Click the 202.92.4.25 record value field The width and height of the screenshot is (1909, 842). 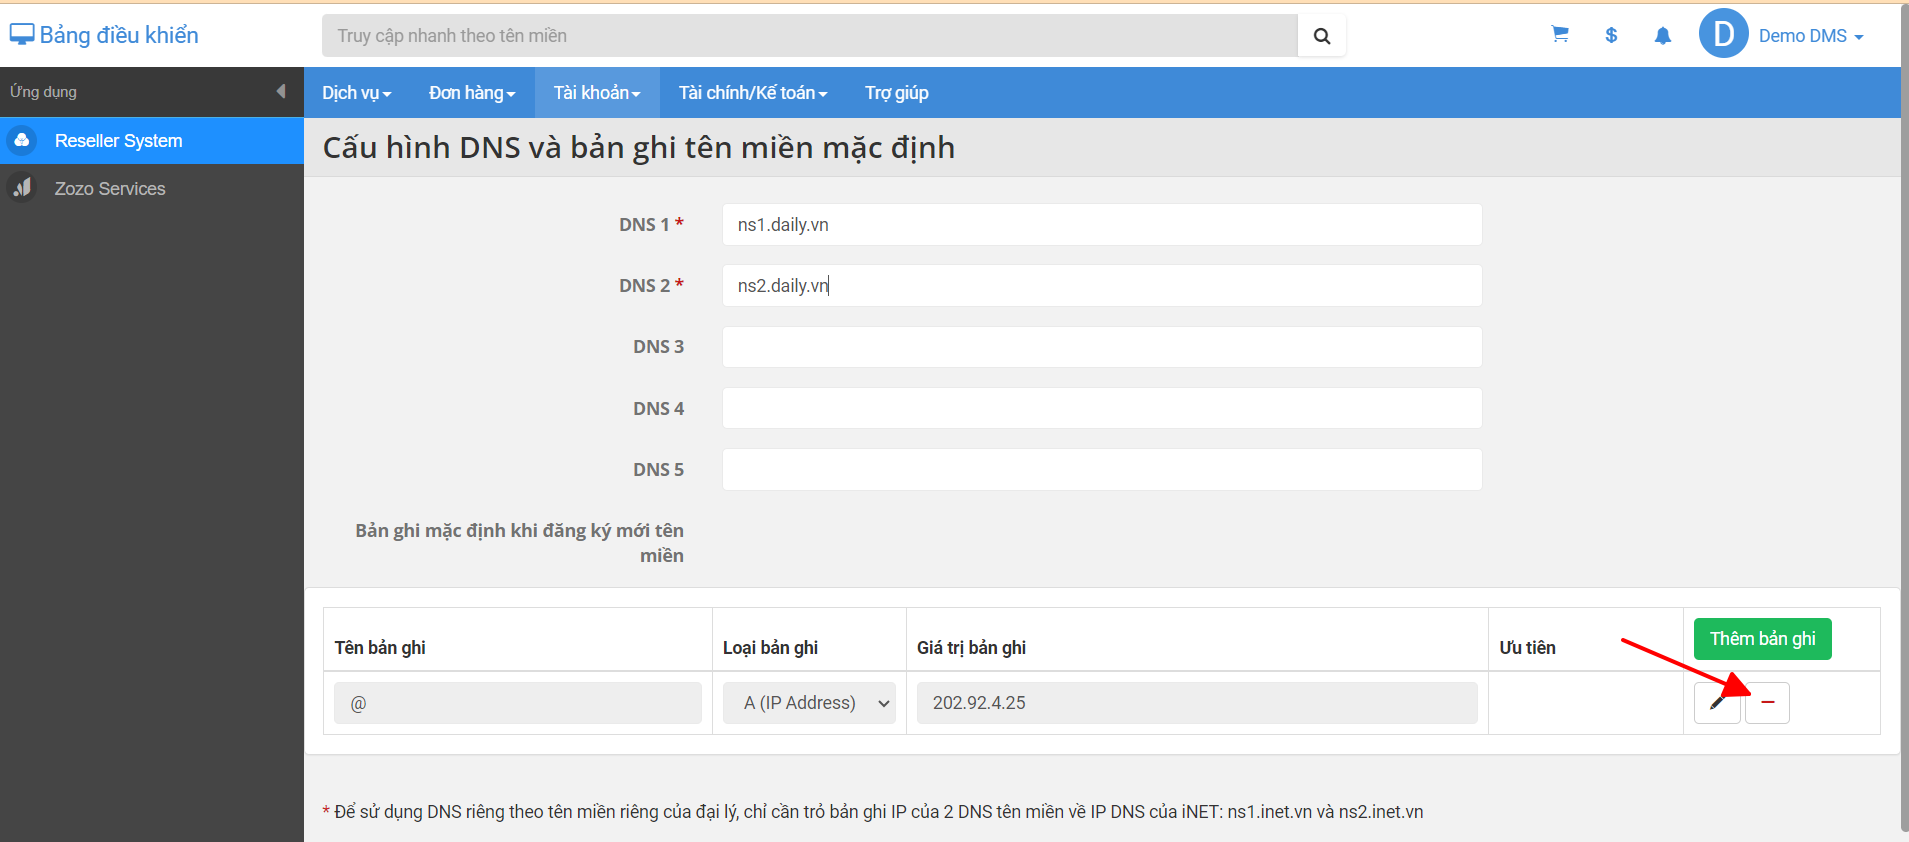pos(1197,703)
